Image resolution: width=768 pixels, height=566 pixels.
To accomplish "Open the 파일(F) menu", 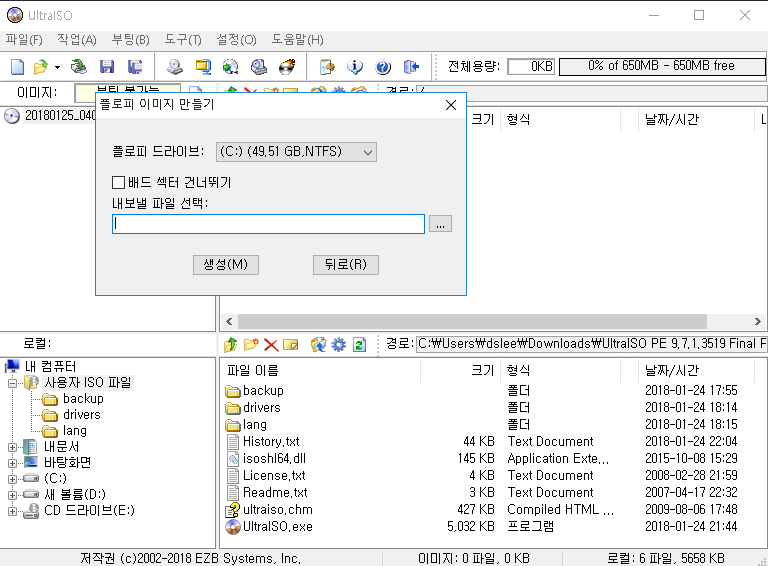I will click(24, 40).
